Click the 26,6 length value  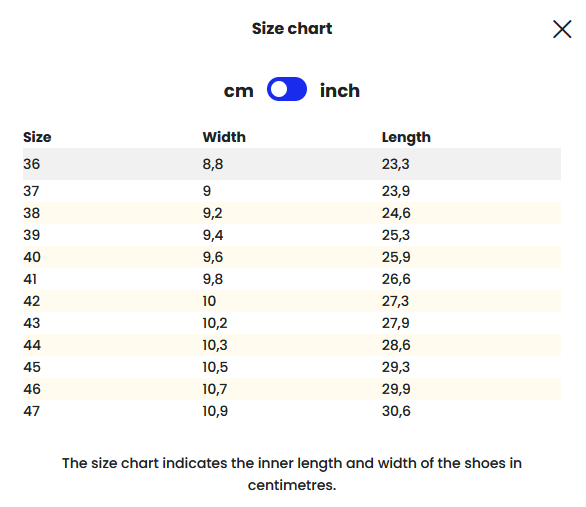[396, 279]
